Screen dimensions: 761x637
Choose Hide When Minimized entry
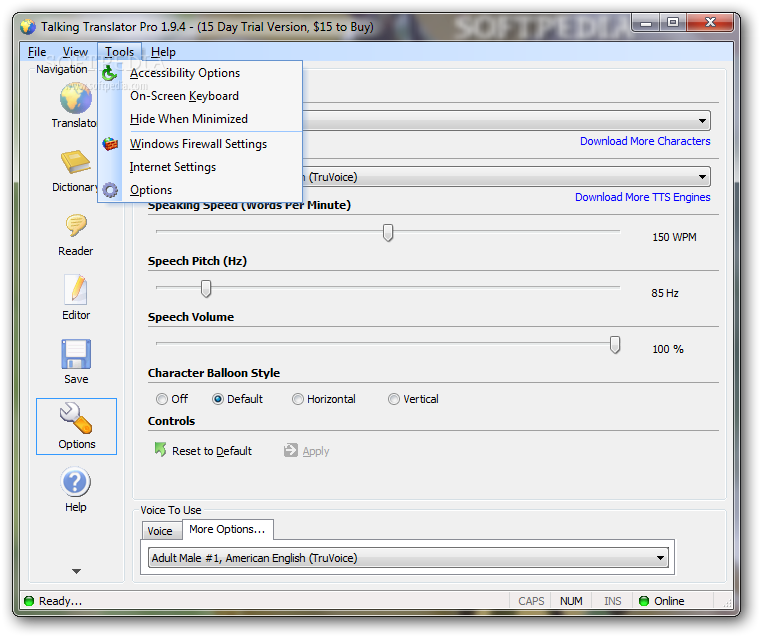click(200, 119)
